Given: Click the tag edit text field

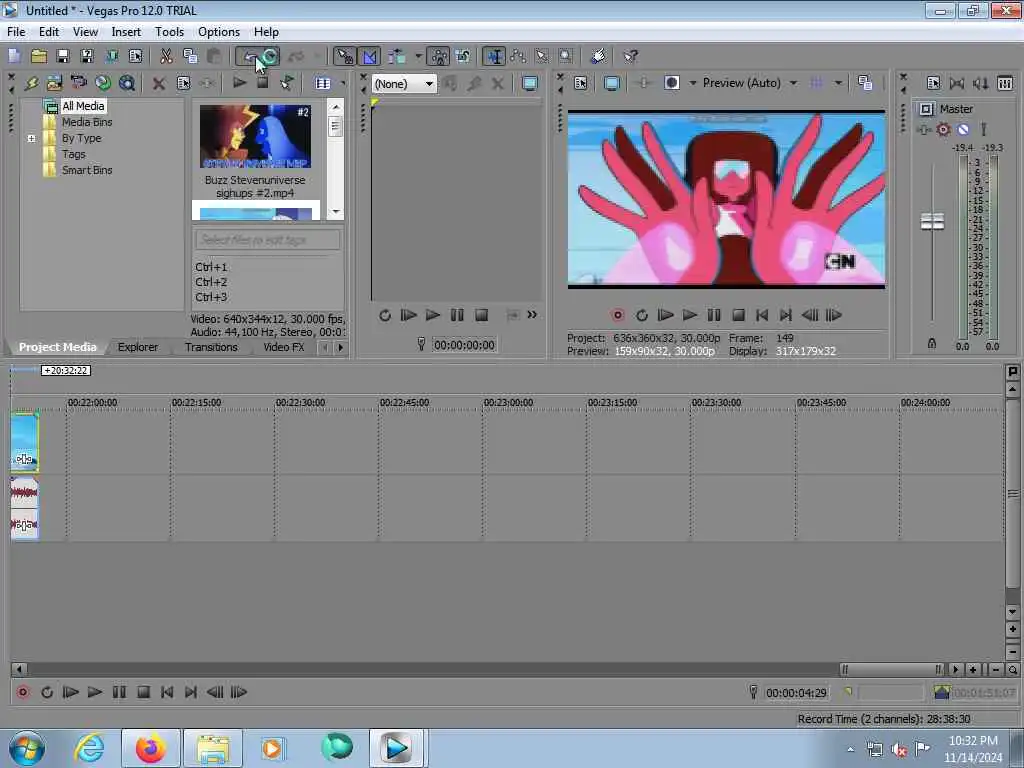Looking at the screenshot, I should pos(268,240).
